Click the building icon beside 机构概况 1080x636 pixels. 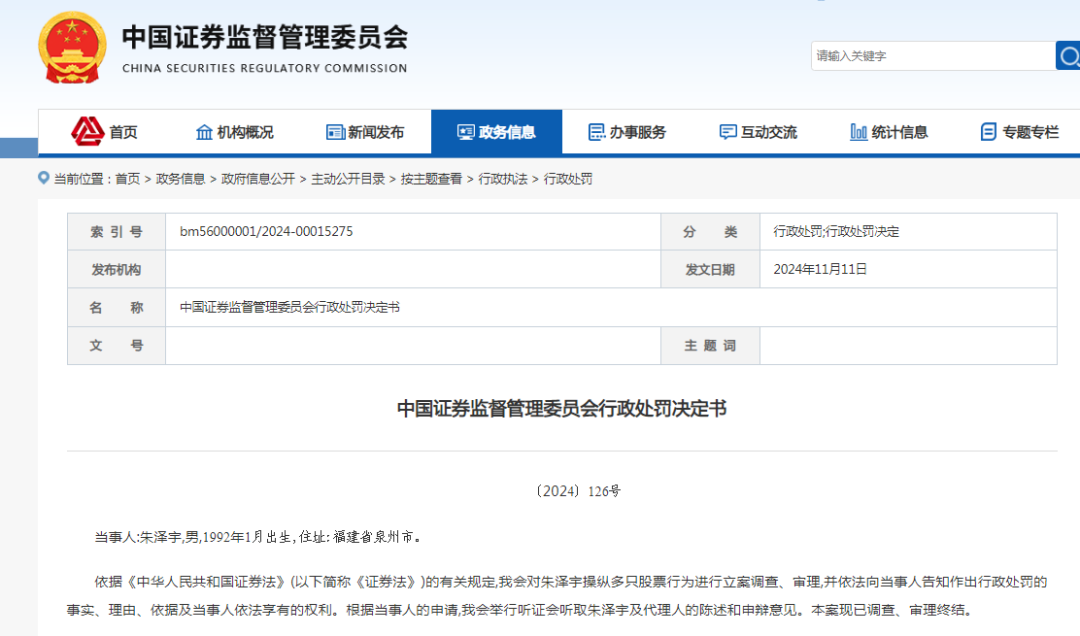click(204, 132)
